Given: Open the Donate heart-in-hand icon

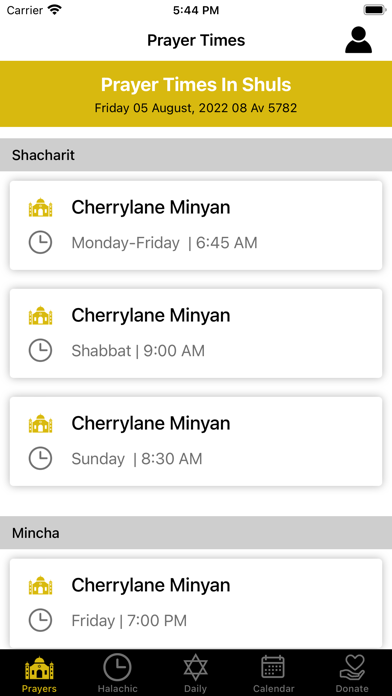Looking at the screenshot, I should tap(352, 667).
